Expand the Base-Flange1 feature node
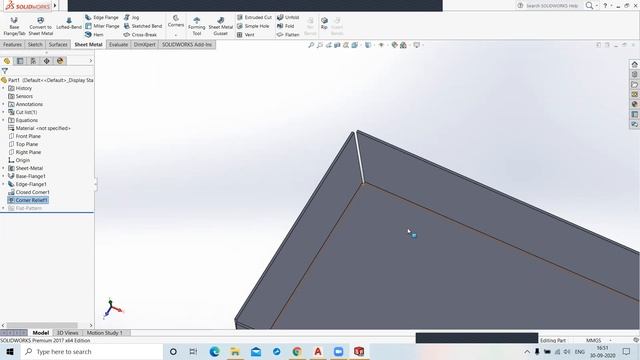This screenshot has width=640, height=360. pyautogui.click(x=3, y=176)
